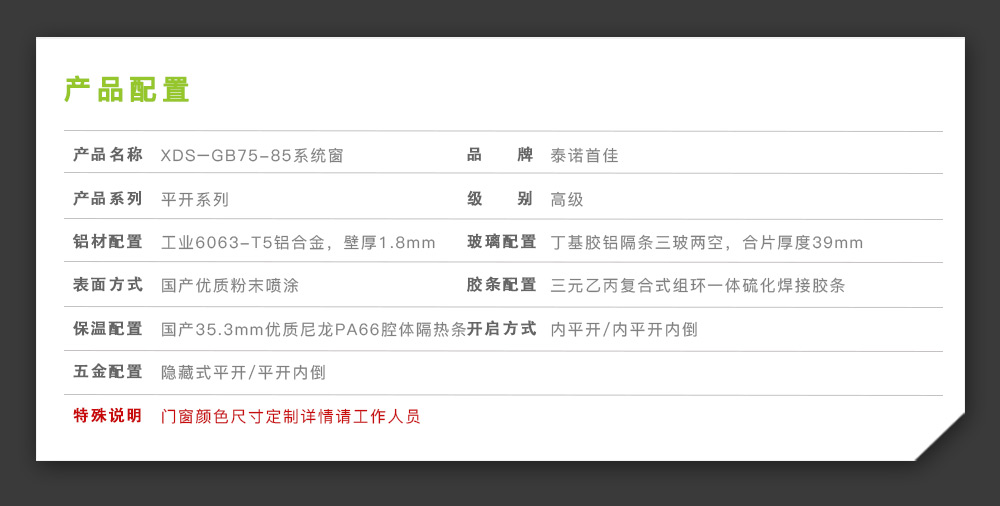Viewport: 1000px width, 506px height.
Task: Select the 玻璃配置 label
Action: pyautogui.click(x=501, y=242)
